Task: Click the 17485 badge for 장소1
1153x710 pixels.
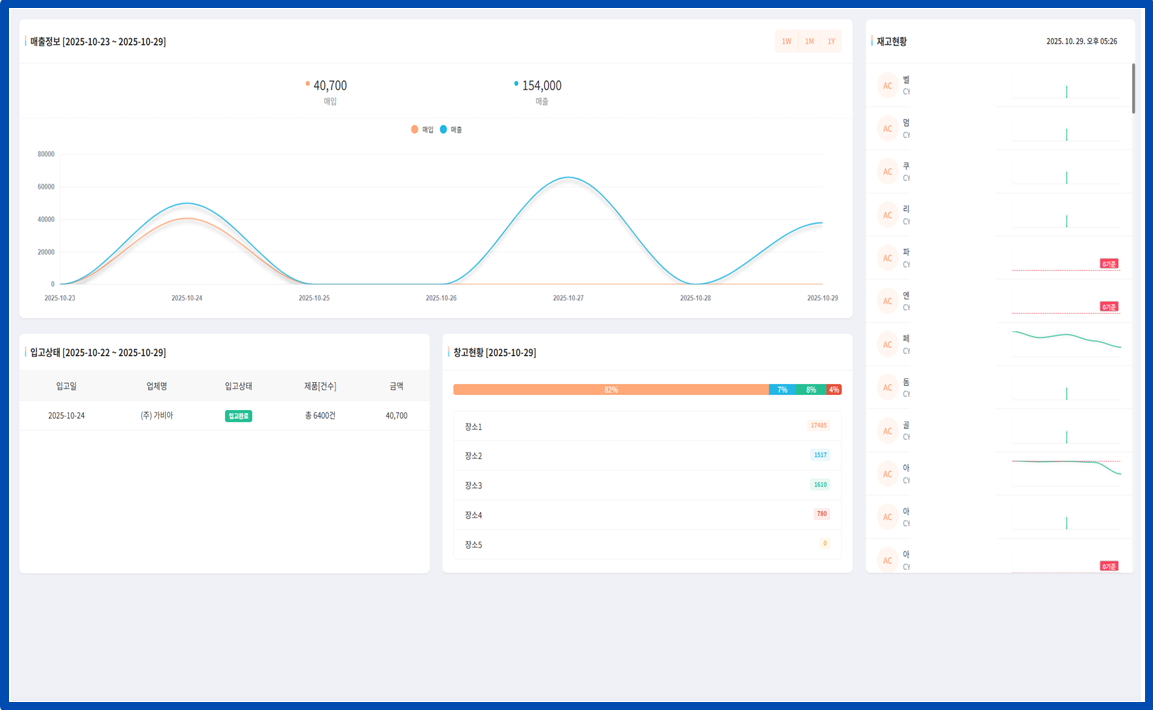Action: pyautogui.click(x=819, y=426)
